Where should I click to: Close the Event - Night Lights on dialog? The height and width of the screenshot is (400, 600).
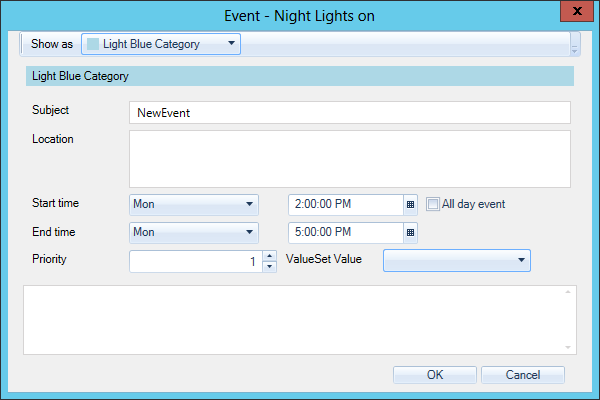click(x=571, y=14)
